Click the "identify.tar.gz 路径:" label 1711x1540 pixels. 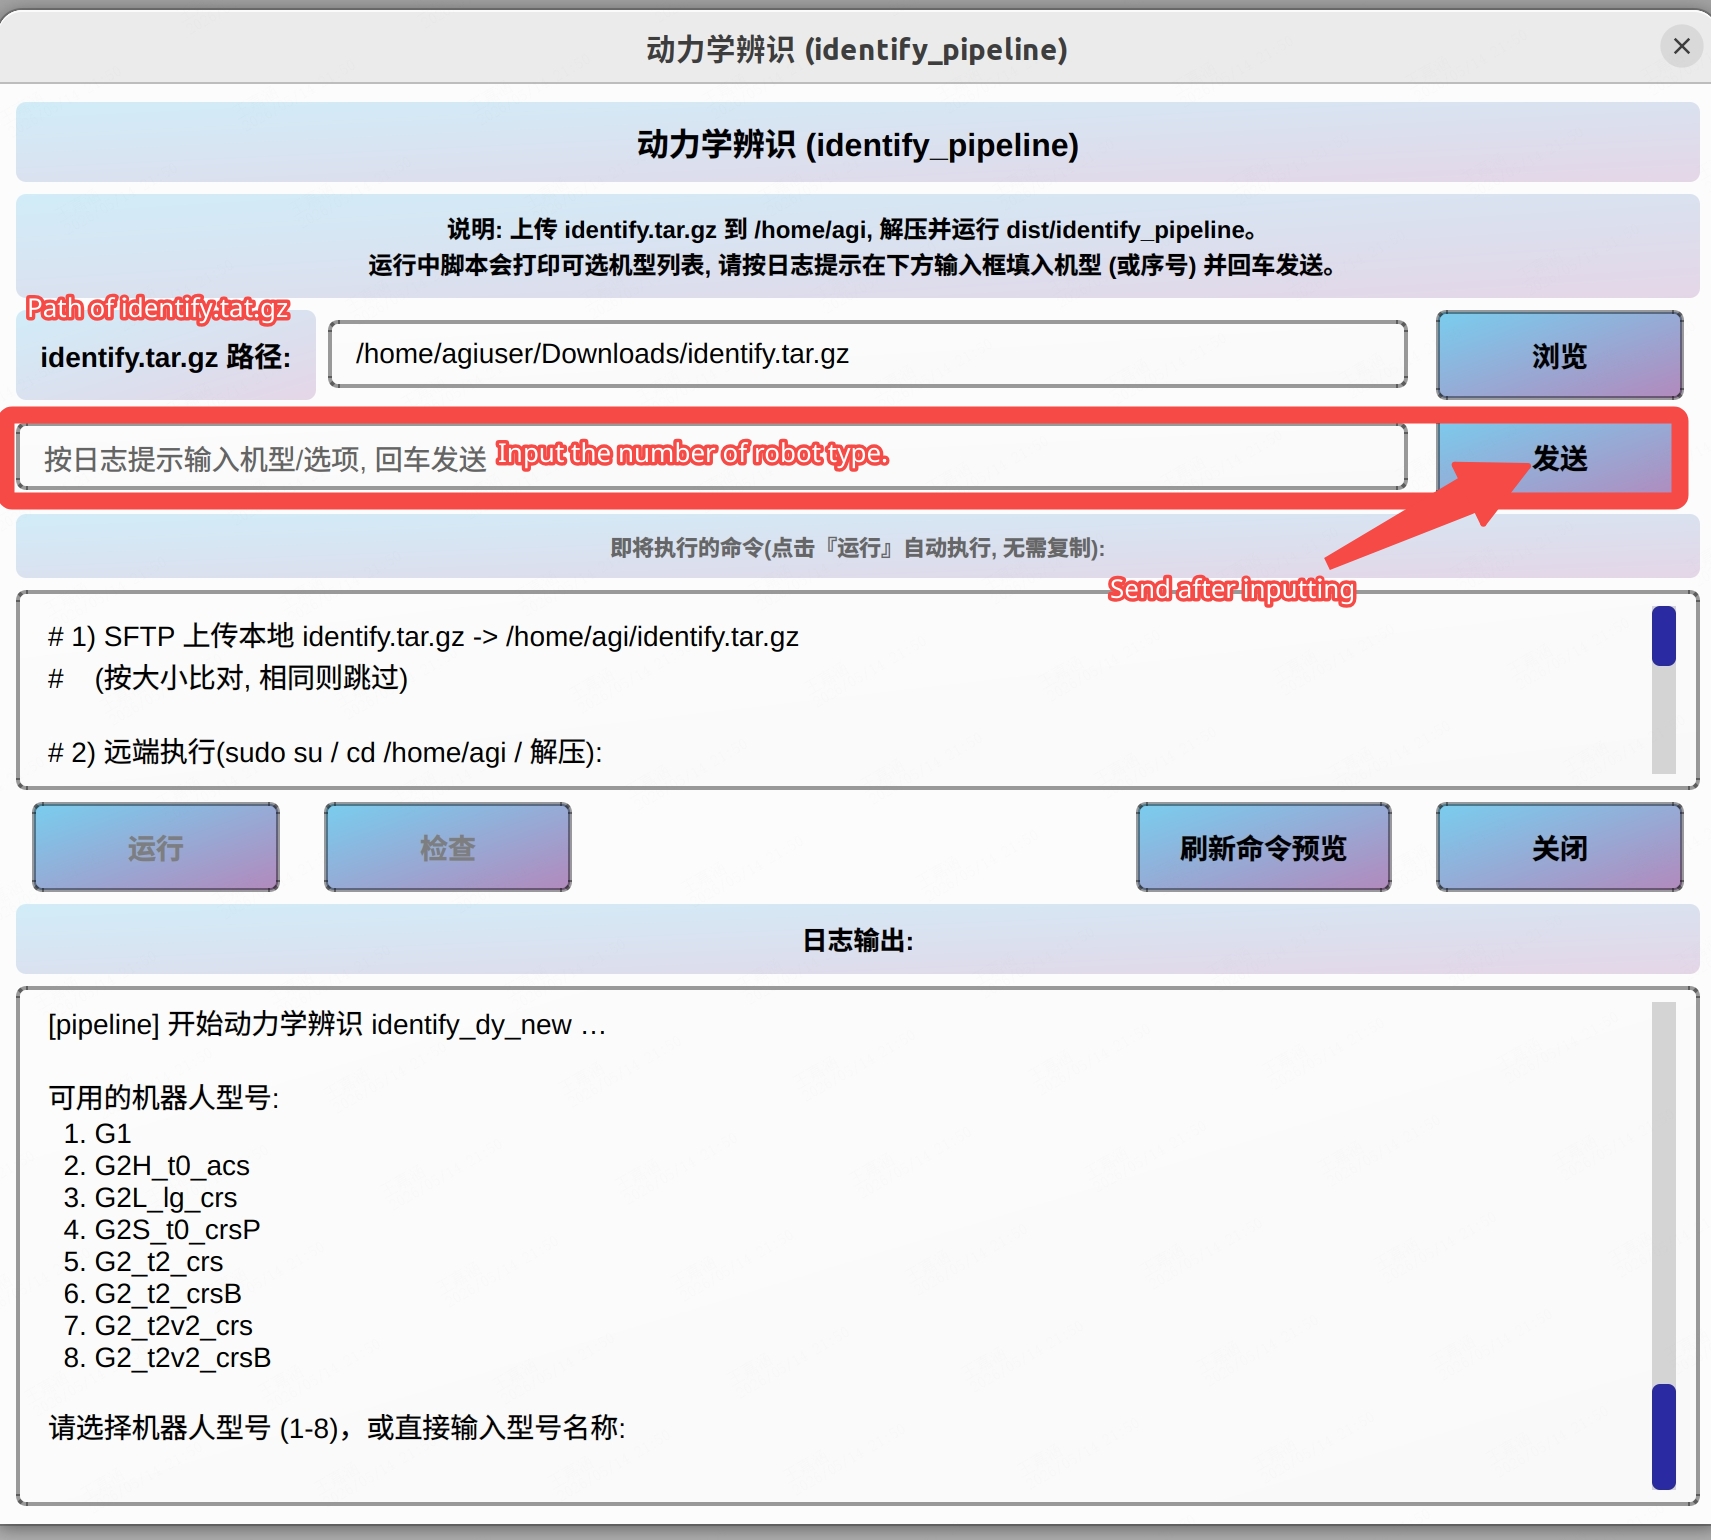[x=166, y=357]
